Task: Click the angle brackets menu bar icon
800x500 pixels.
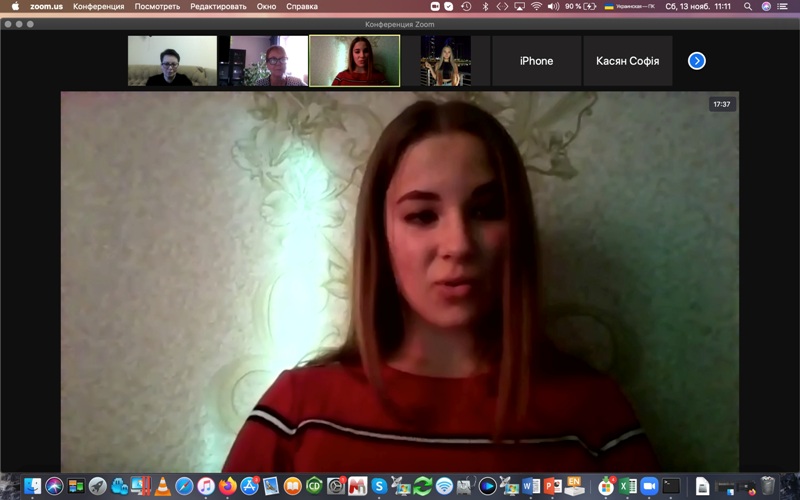Action: click(x=502, y=7)
